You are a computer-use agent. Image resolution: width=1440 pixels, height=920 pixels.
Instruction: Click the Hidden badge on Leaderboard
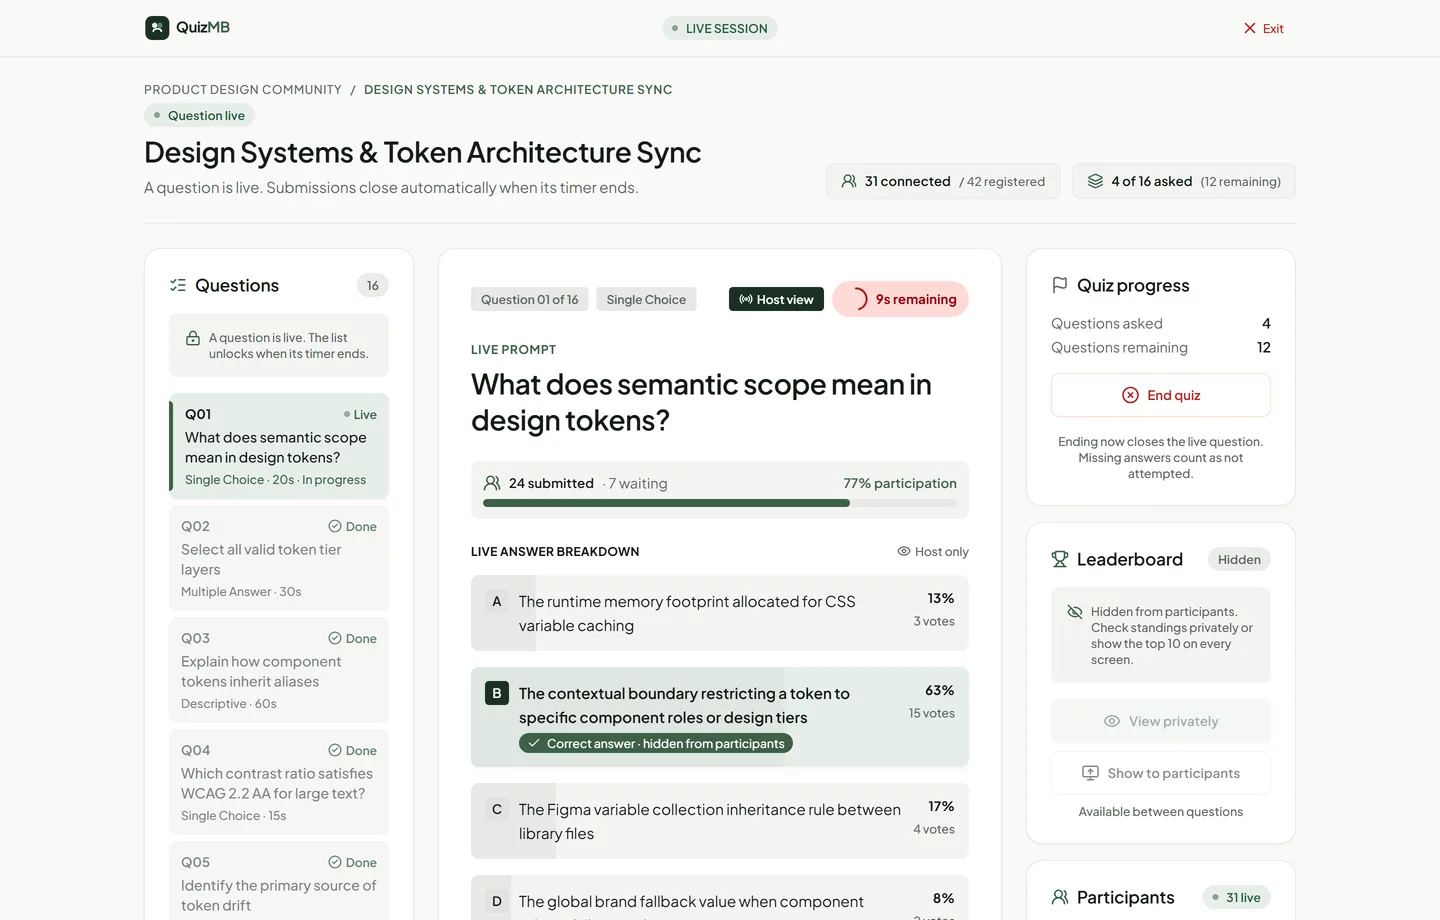click(1239, 559)
